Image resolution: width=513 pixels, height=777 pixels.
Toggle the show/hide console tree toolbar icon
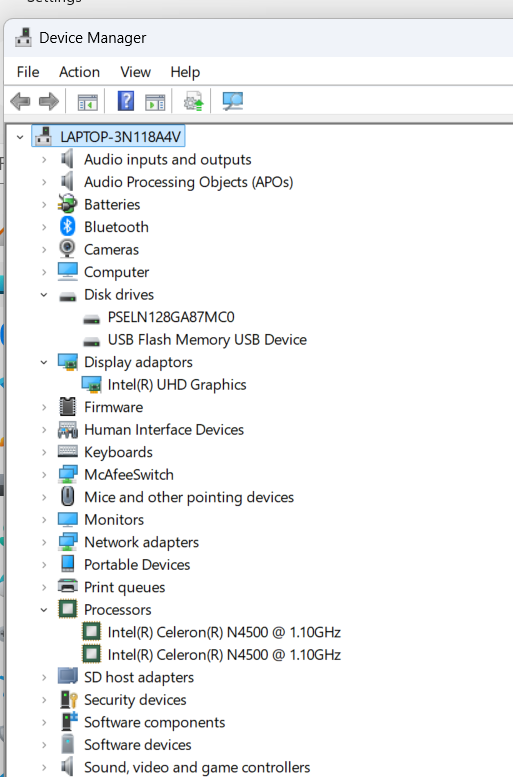[x=88, y=102]
